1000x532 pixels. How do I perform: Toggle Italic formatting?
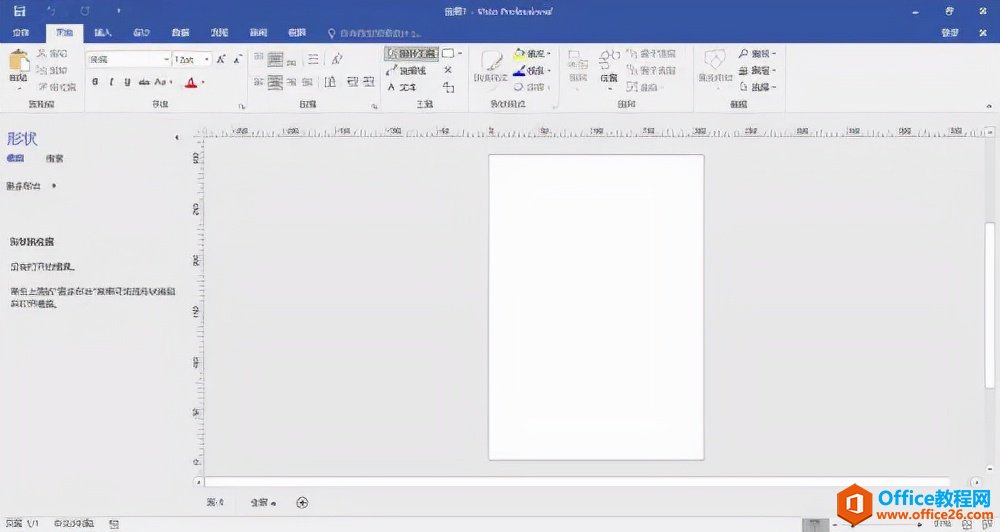coord(111,82)
